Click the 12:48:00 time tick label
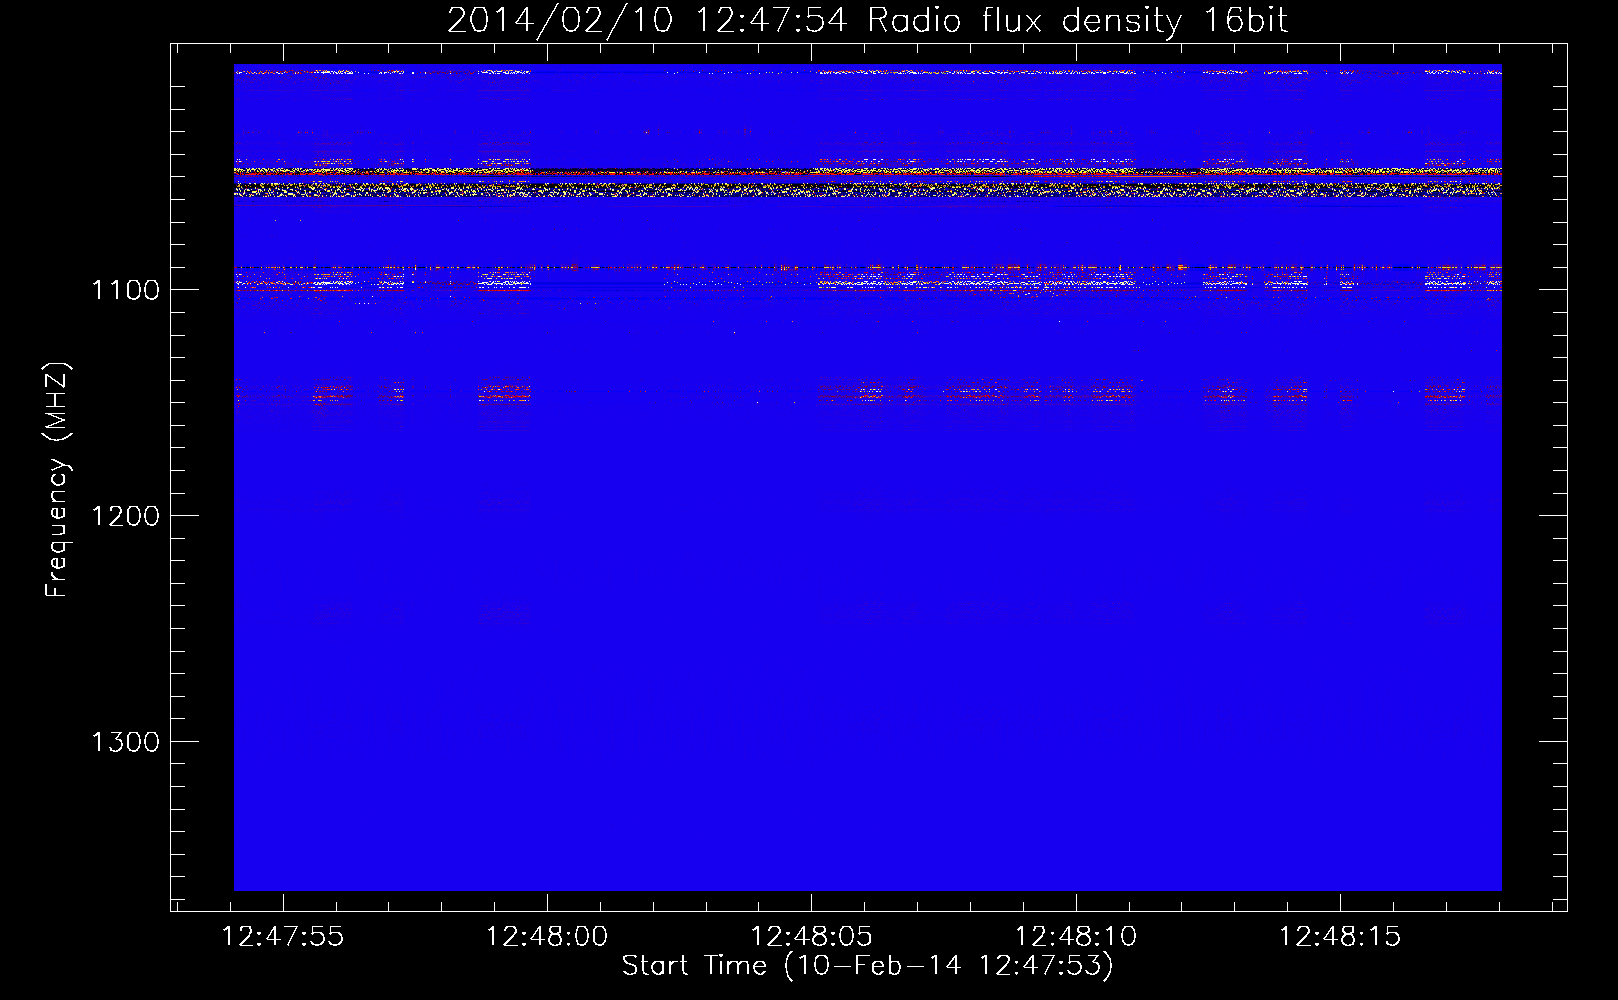Screen dimensions: 1618x1000 tap(547, 937)
